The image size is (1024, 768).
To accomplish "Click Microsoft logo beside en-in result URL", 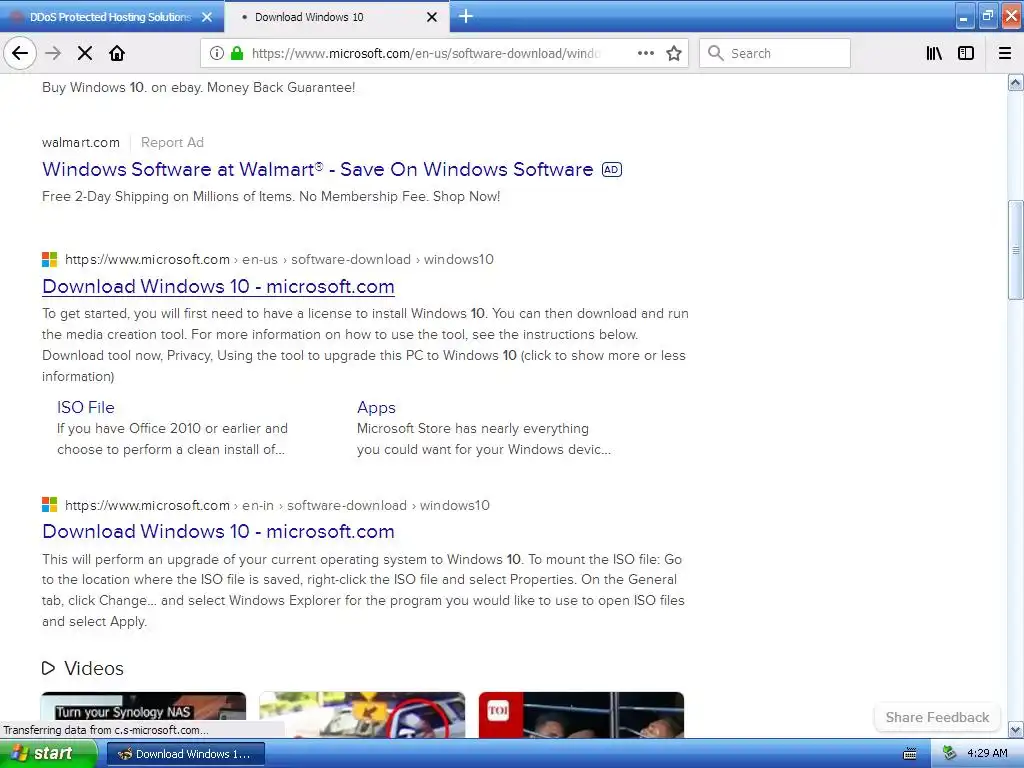I will (50, 505).
